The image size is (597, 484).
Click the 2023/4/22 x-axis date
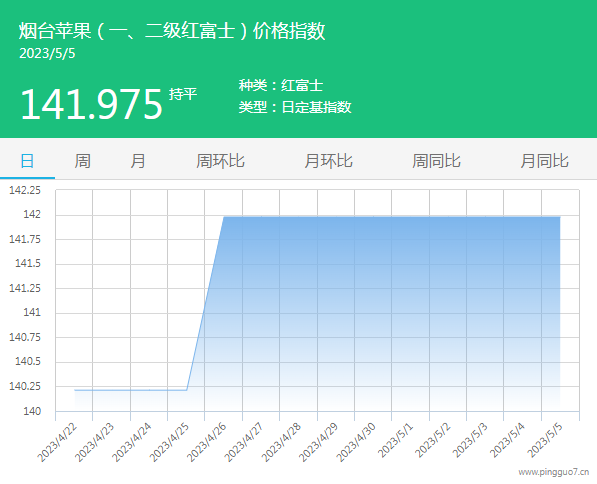click(57, 442)
